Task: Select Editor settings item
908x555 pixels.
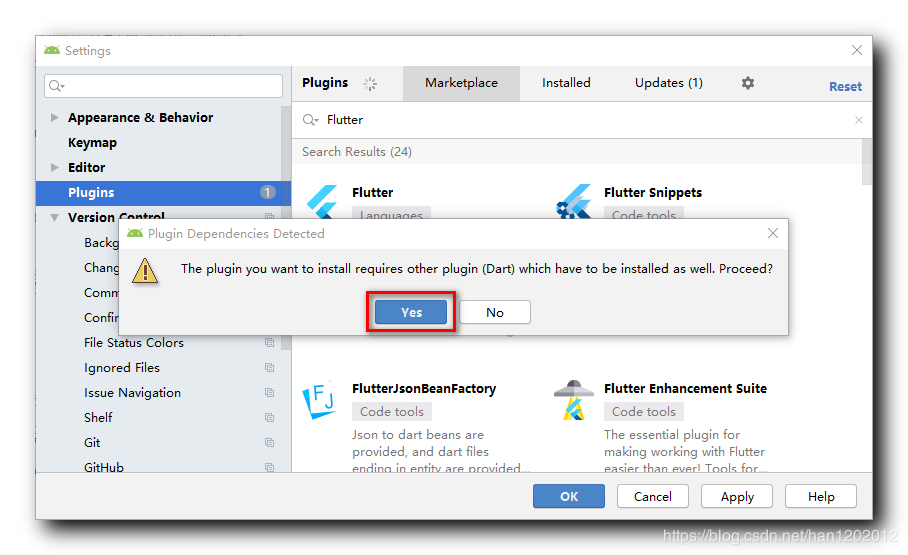Action: [86, 167]
